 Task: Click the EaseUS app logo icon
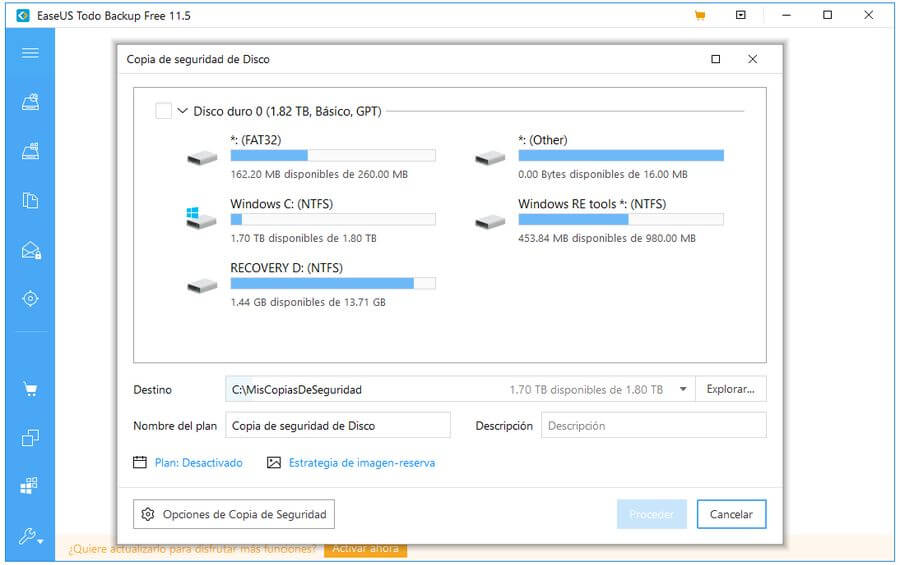tap(23, 16)
